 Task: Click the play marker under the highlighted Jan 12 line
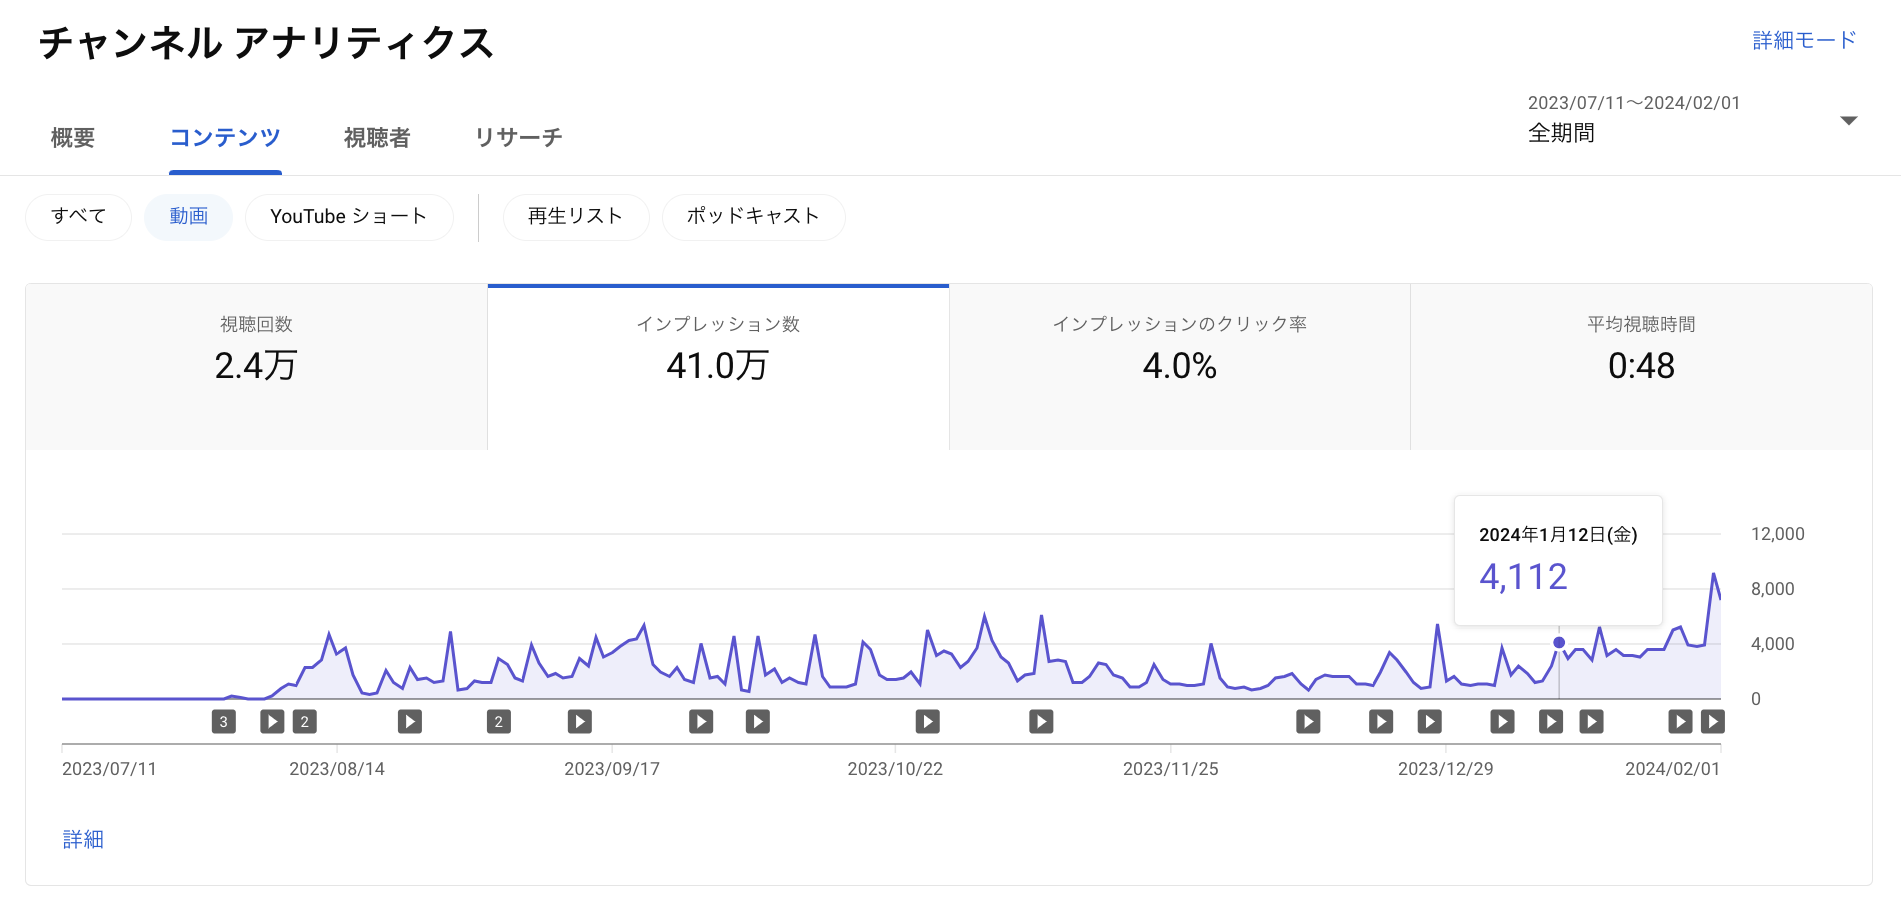click(1551, 721)
